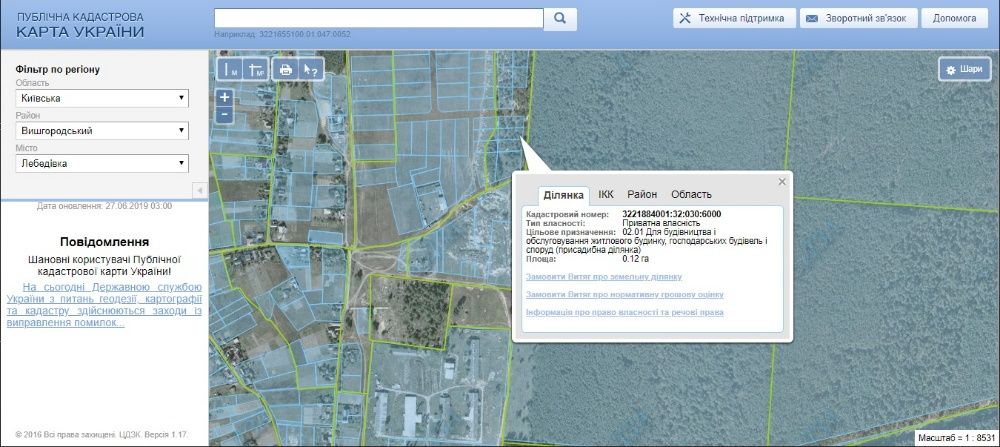1000x447 pixels.
Task: Zoom out of the map
Action: point(224,115)
